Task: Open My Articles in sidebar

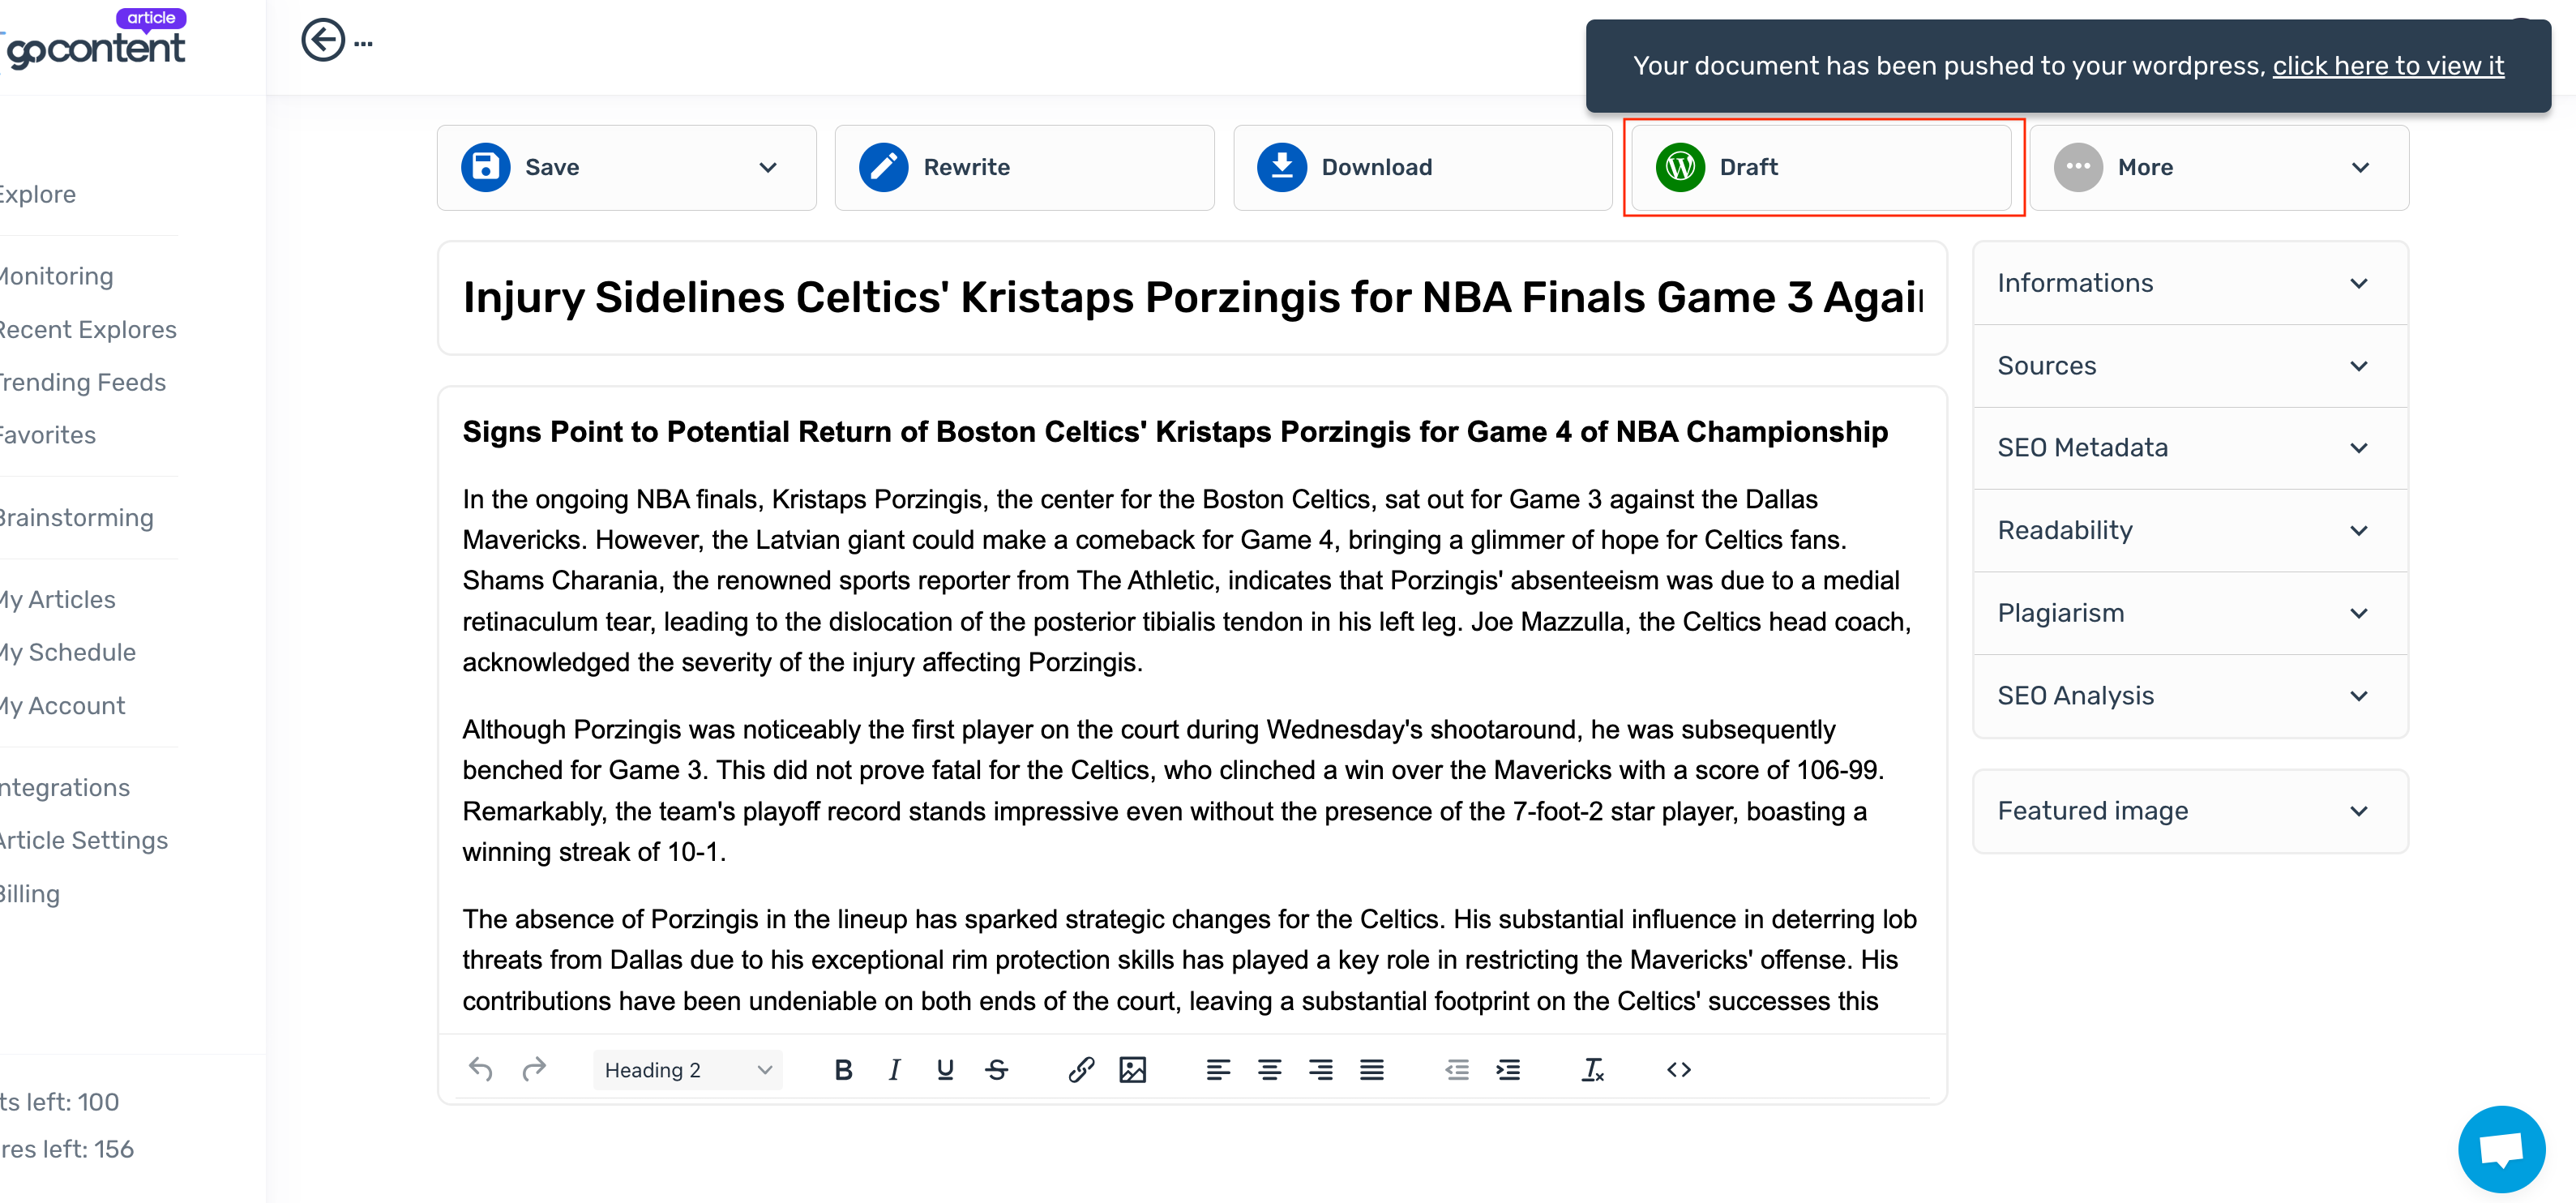Action: click(x=58, y=600)
